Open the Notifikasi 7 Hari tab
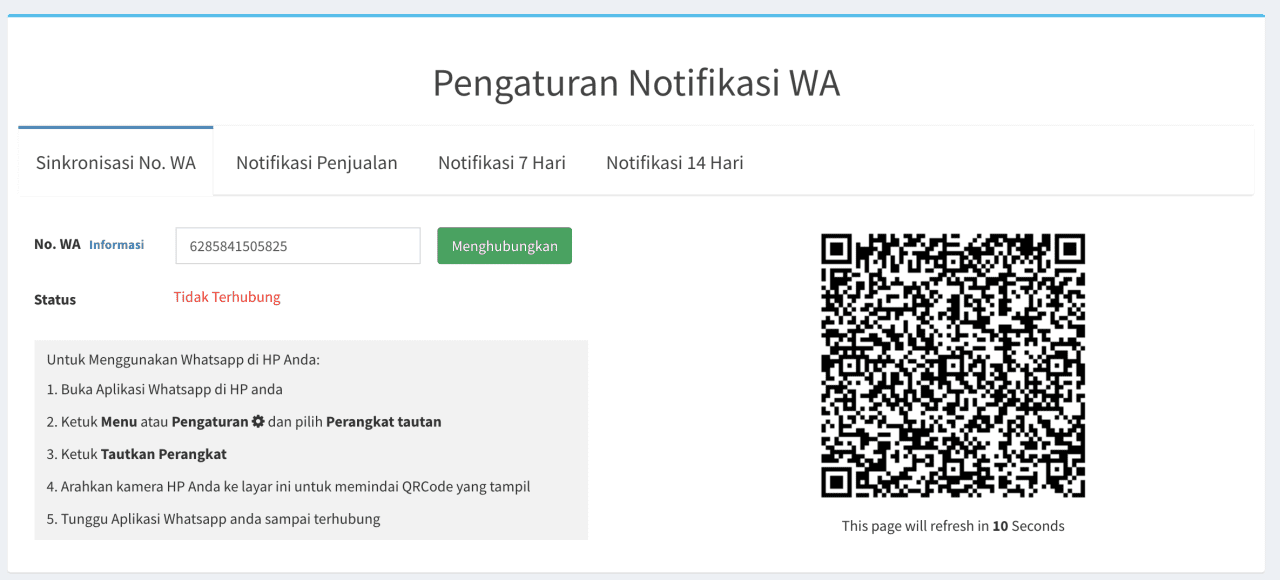Image resolution: width=1280 pixels, height=580 pixels. (x=502, y=162)
